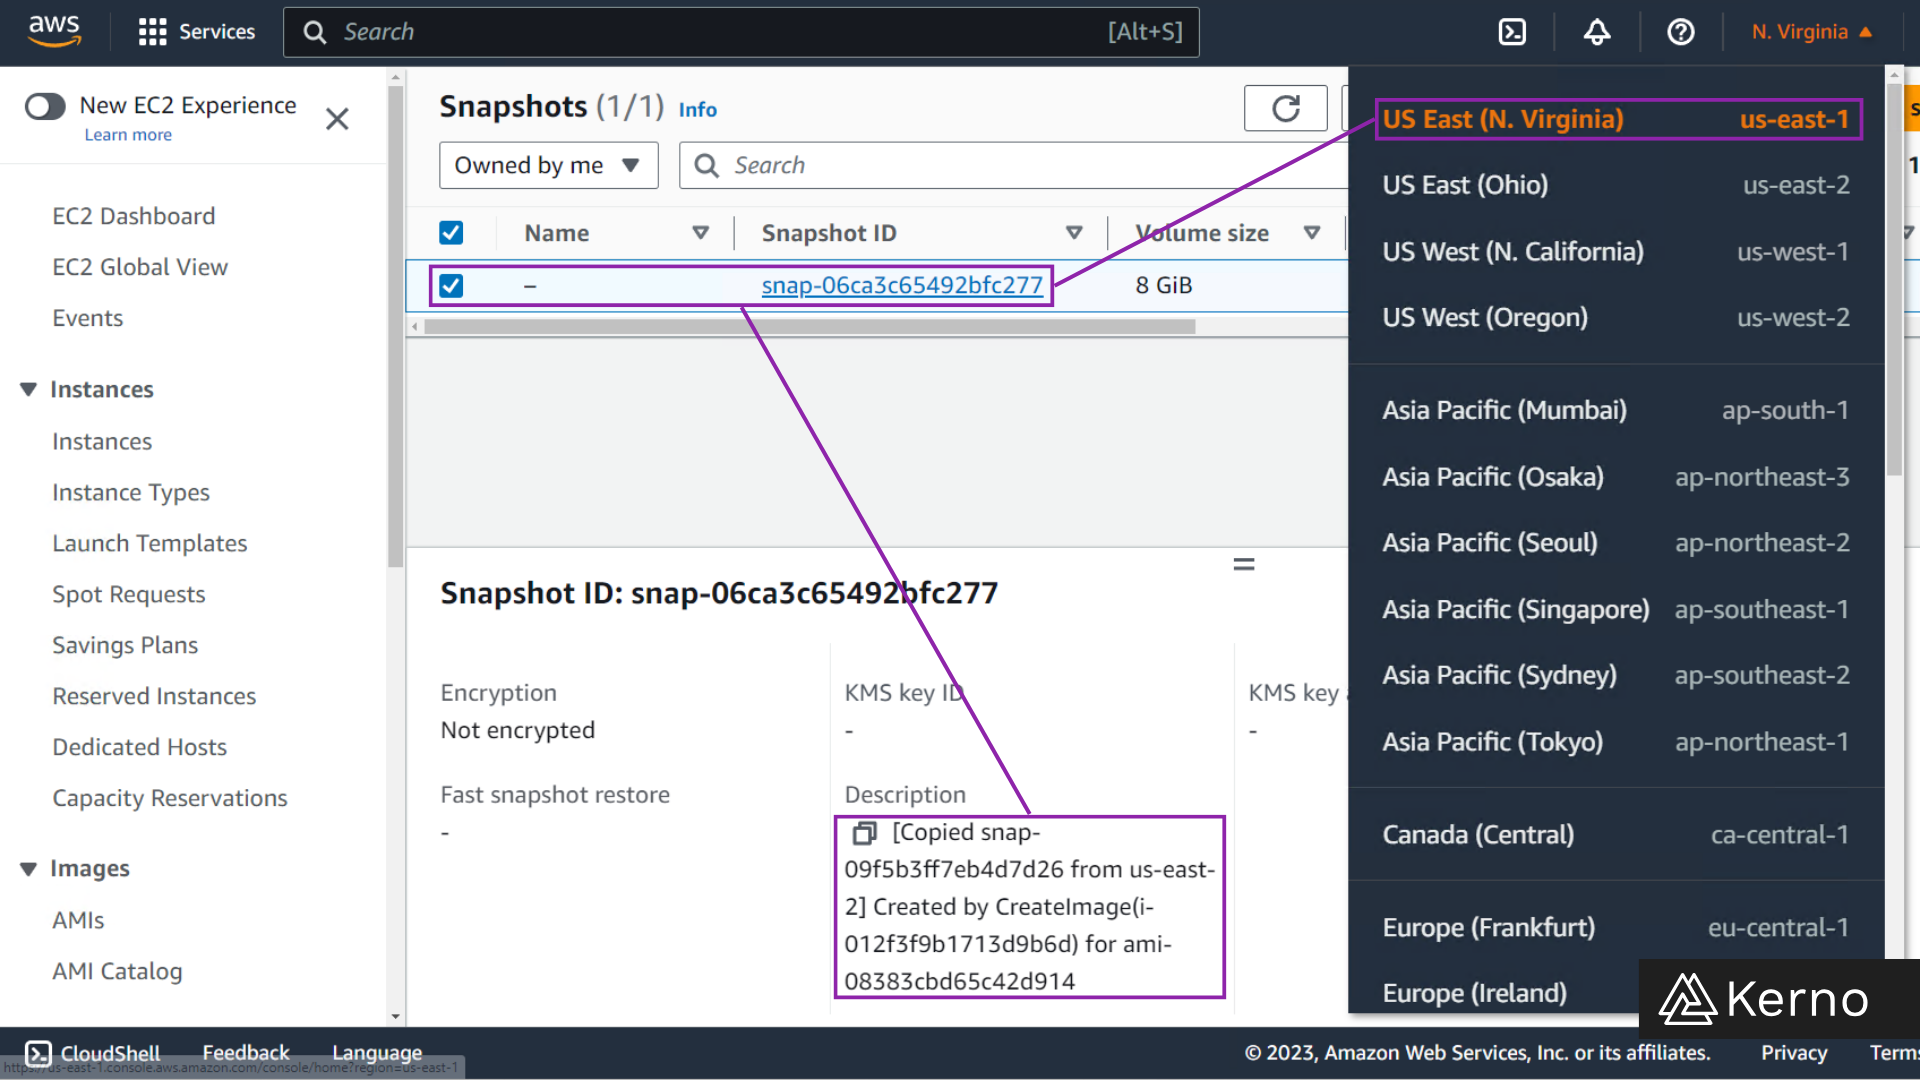The height and width of the screenshot is (1080, 1920).
Task: Toggle the New EC2 Experience switch
Action: [x=46, y=105]
